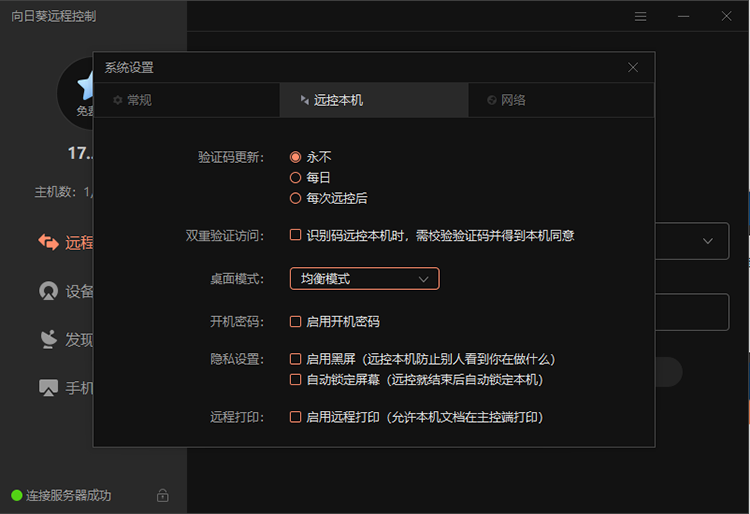Open the dropdown chevron behind the dialog
The image size is (750, 514).
coord(708,241)
